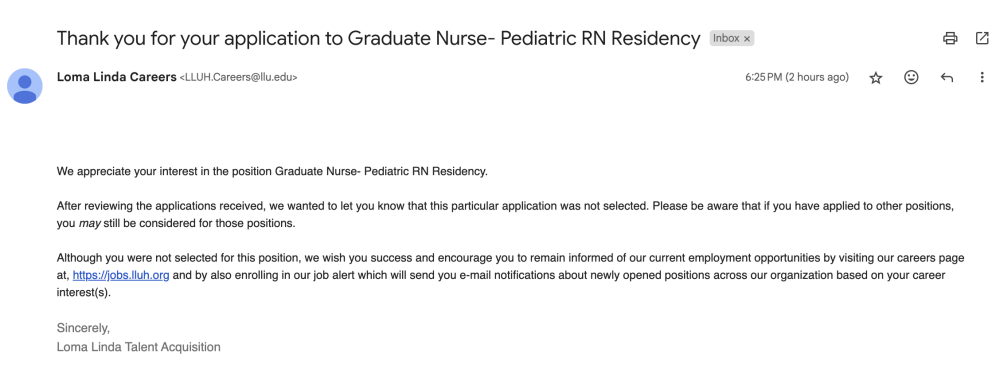Open the https://jobs.lluh.org link

[121, 276]
